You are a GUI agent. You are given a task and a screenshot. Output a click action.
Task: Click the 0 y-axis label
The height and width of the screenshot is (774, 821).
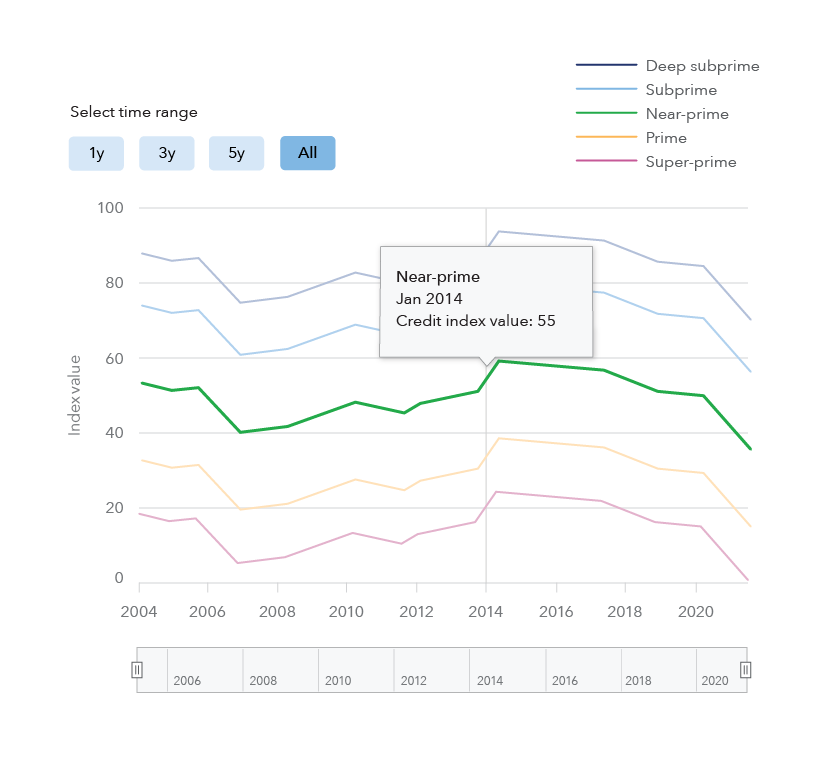[119, 578]
